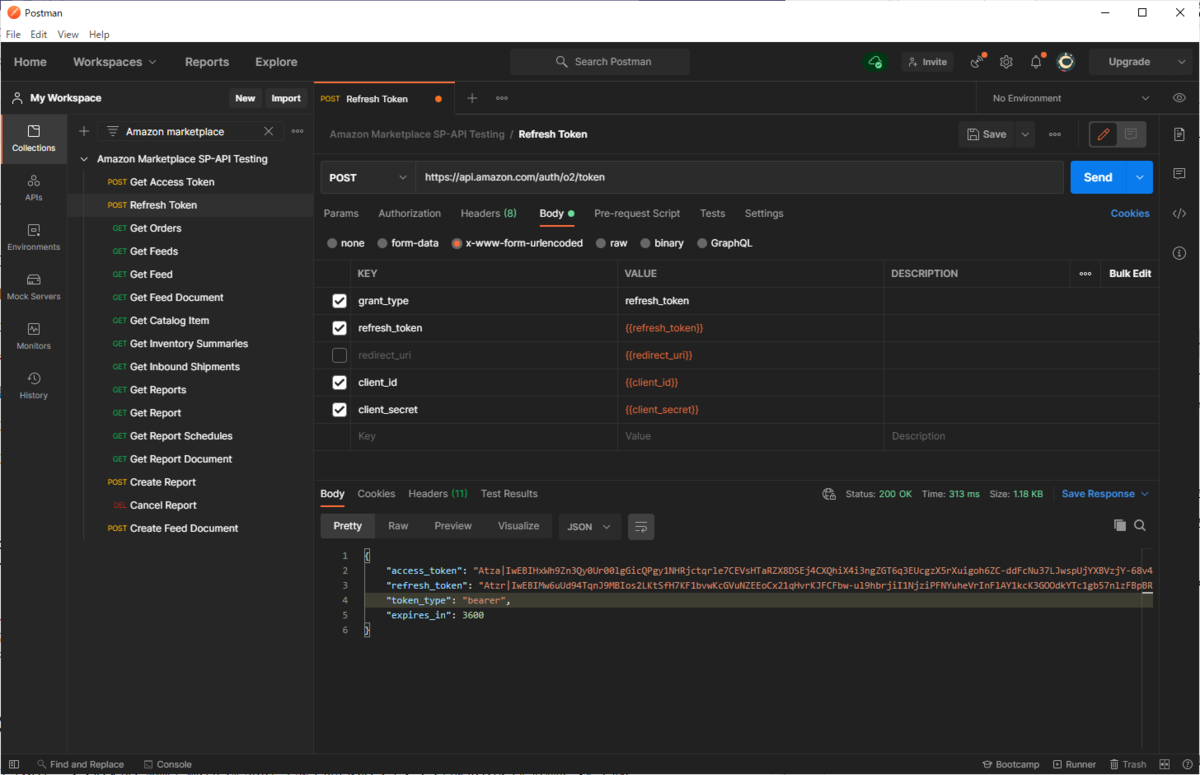Viewport: 1200px width, 775px height.
Task: Toggle the sidebar panel icon in status bar
Action: [14, 764]
